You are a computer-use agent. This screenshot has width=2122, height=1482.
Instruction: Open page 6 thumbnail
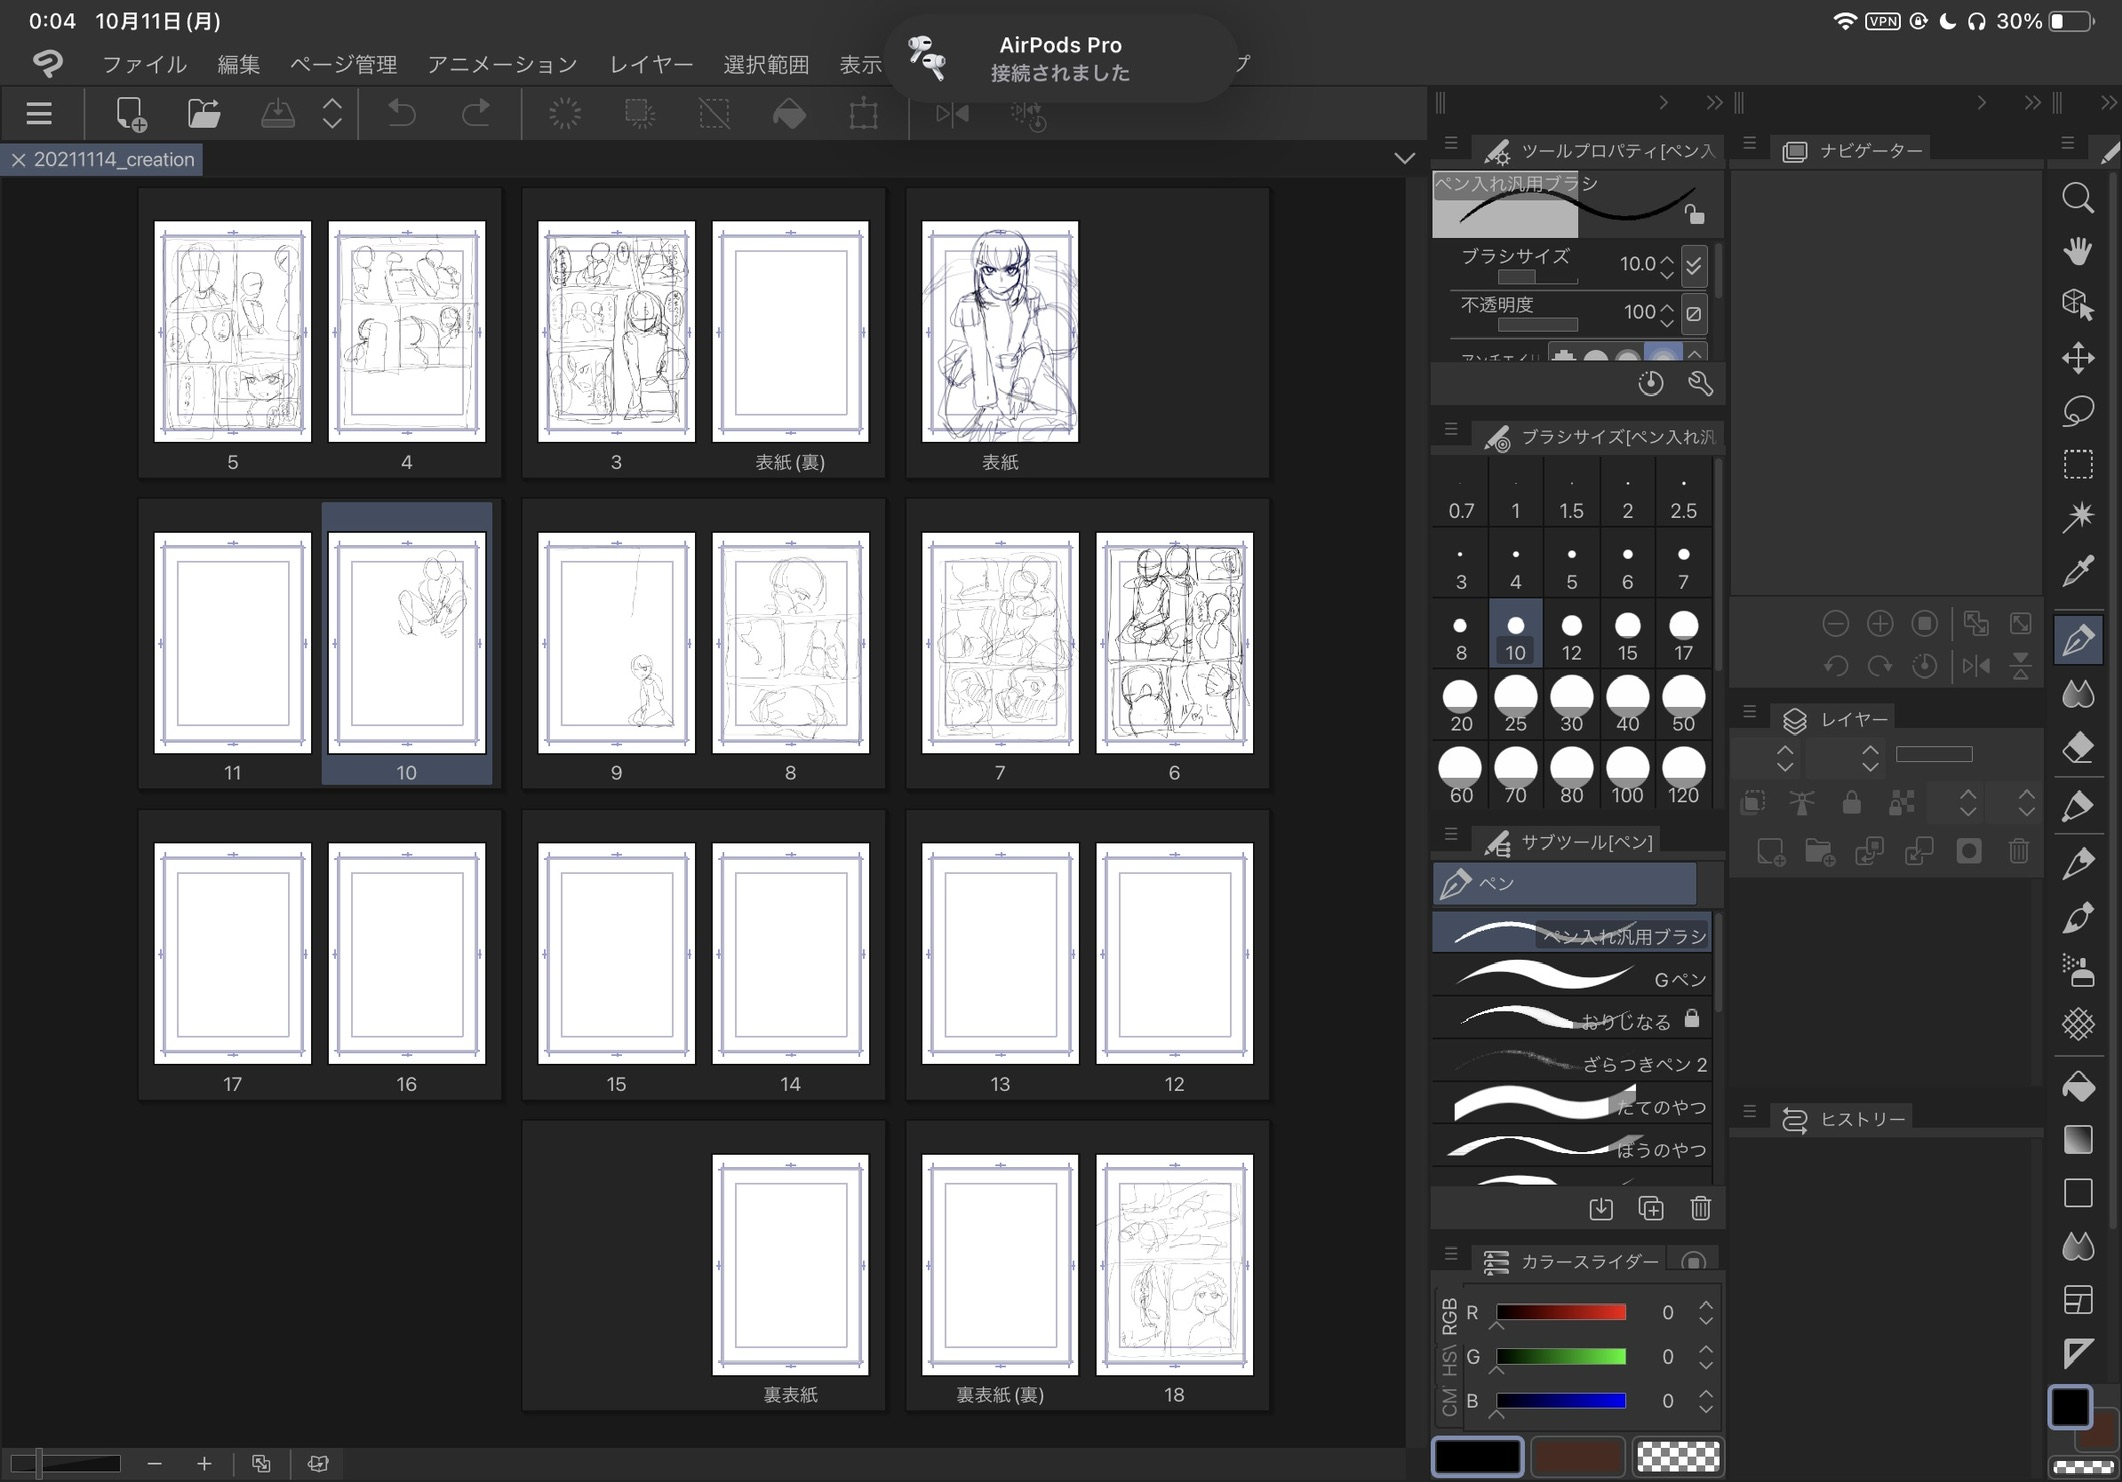1174,642
